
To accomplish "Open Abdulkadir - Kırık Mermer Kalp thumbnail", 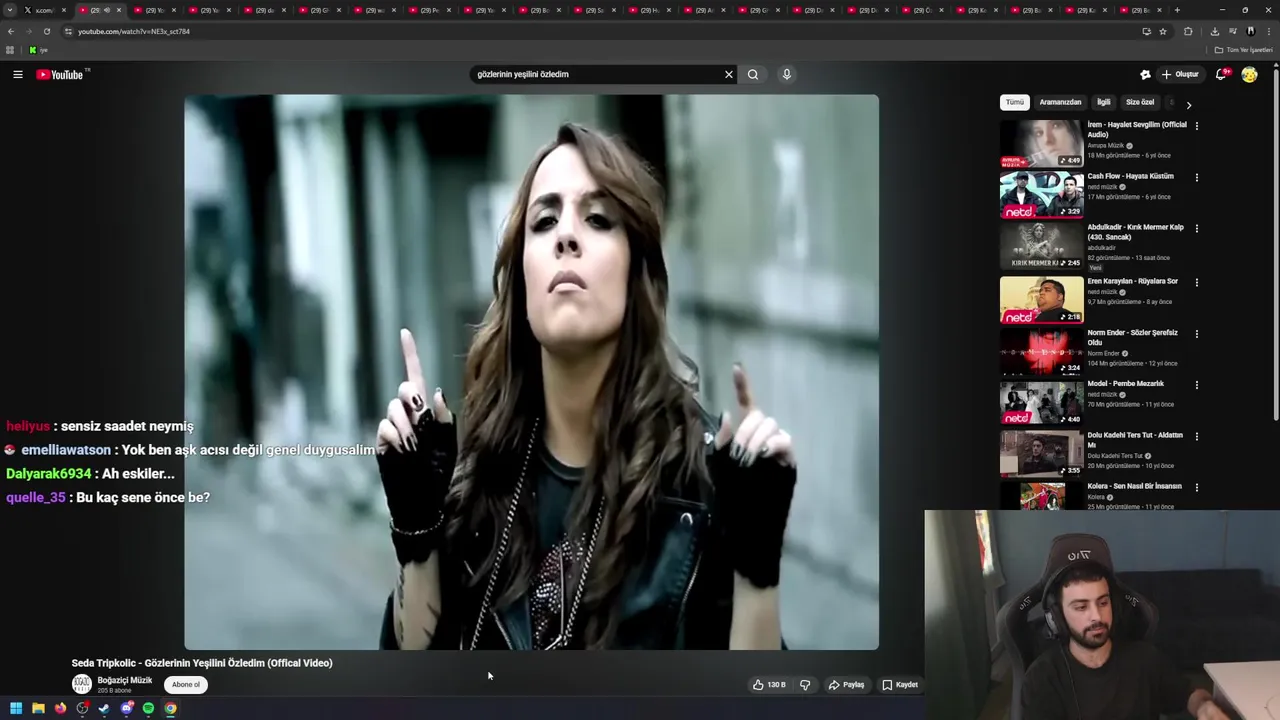I will (x=1041, y=245).
